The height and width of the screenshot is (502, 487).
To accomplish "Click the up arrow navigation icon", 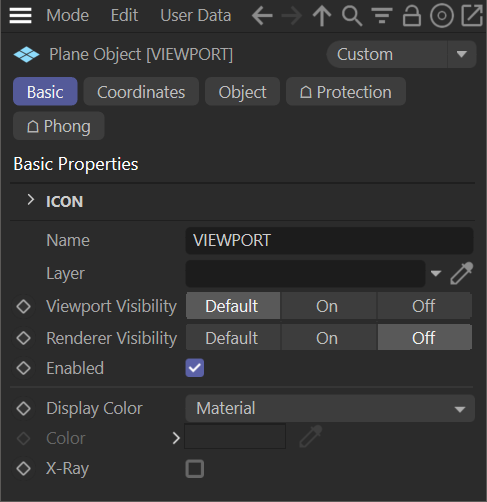I will [322, 15].
